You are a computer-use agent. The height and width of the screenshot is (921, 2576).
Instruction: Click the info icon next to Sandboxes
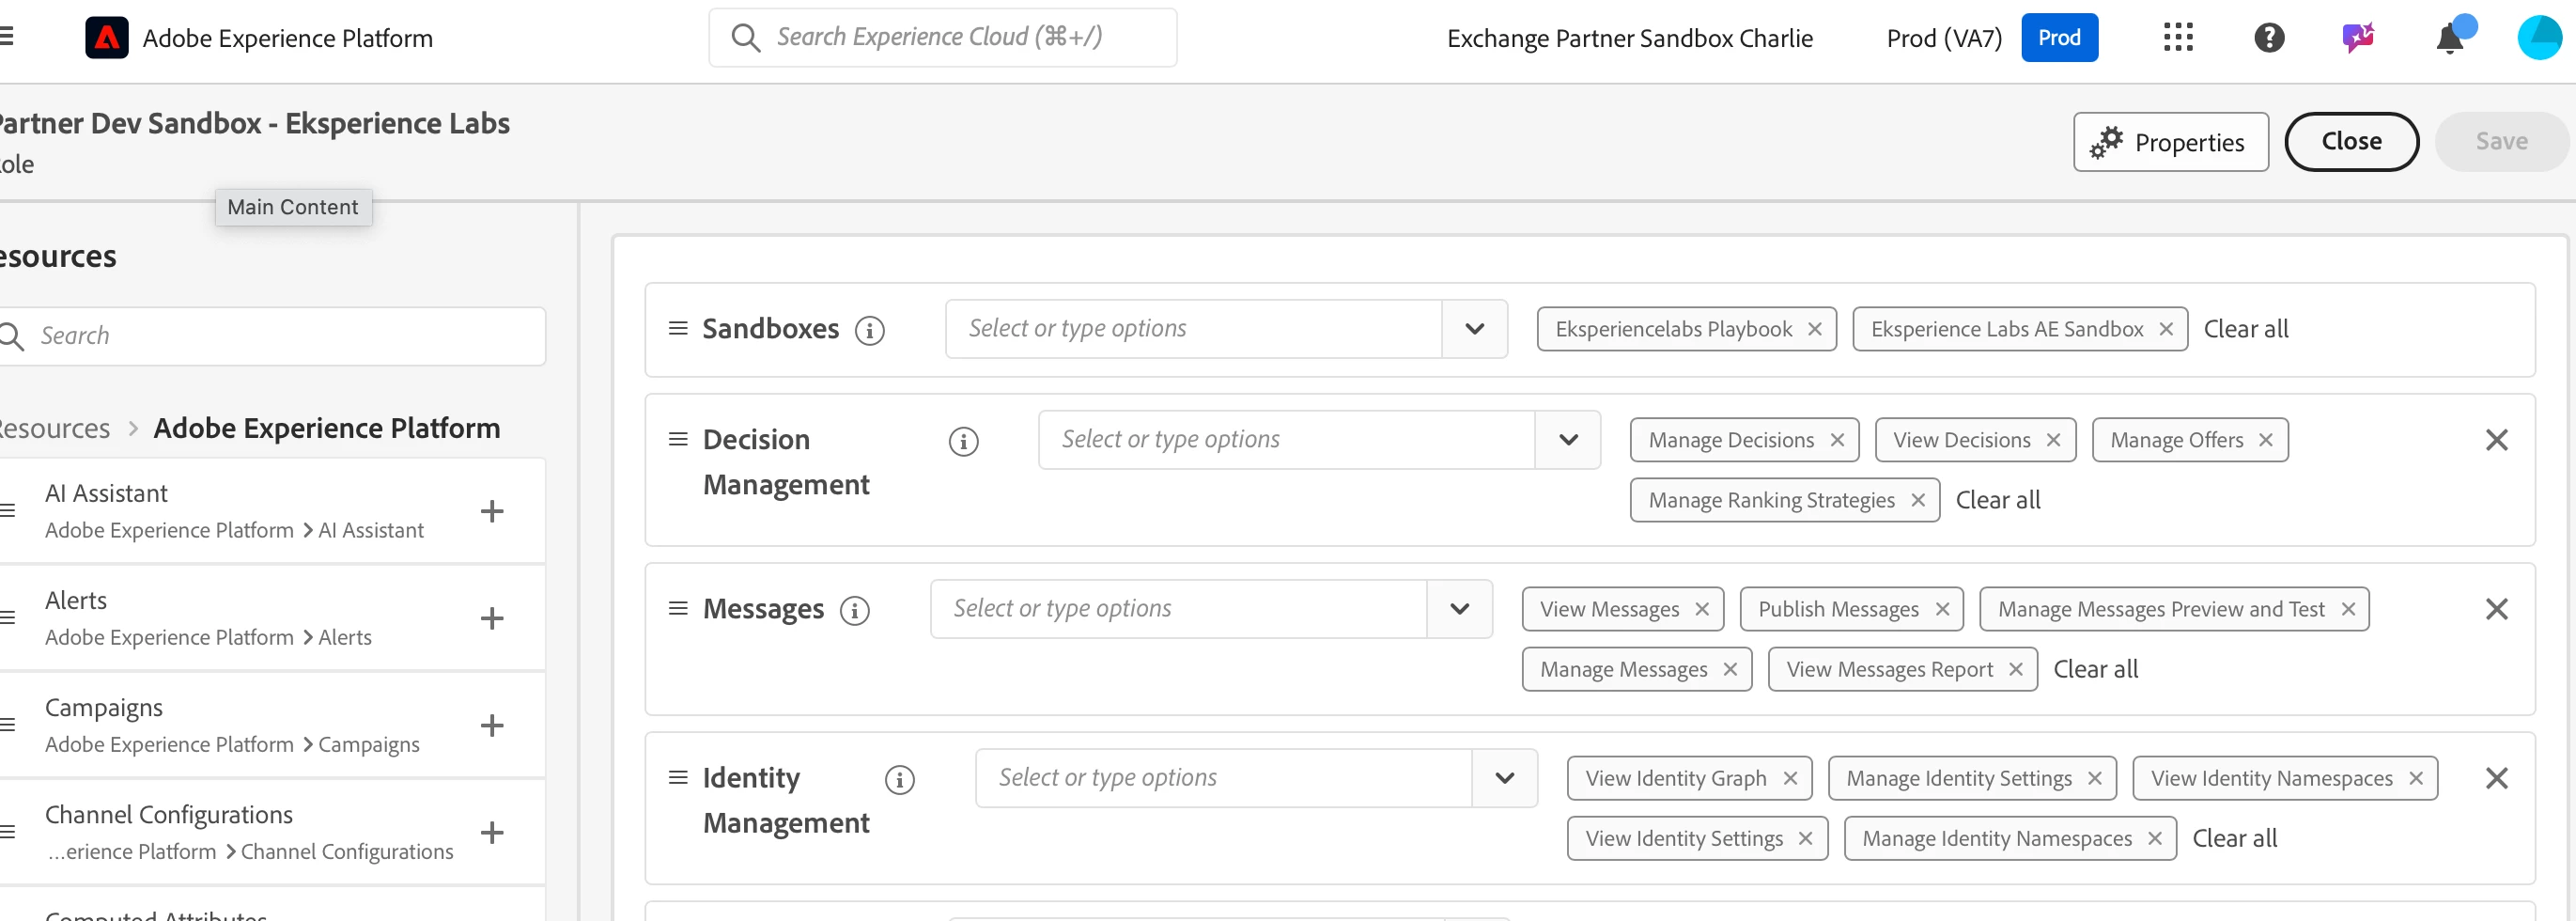pos(869,330)
